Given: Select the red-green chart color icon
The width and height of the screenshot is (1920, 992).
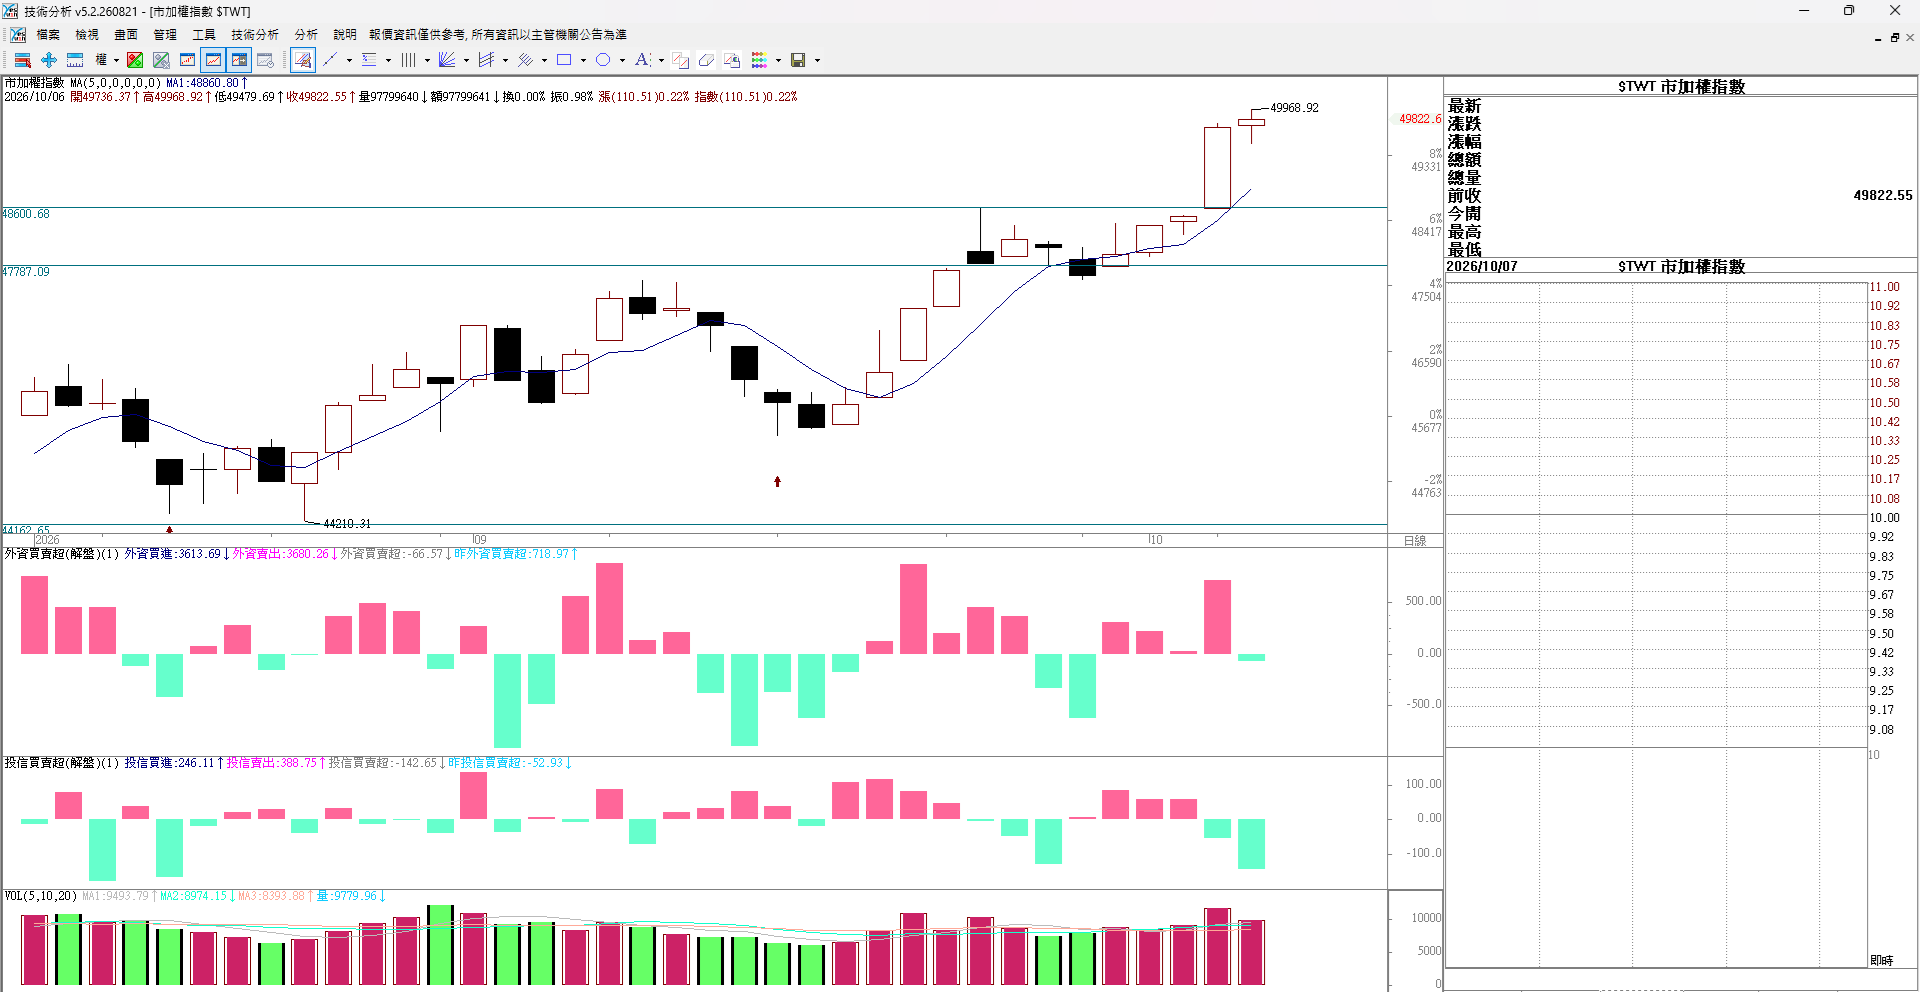Looking at the screenshot, I should point(135,60).
